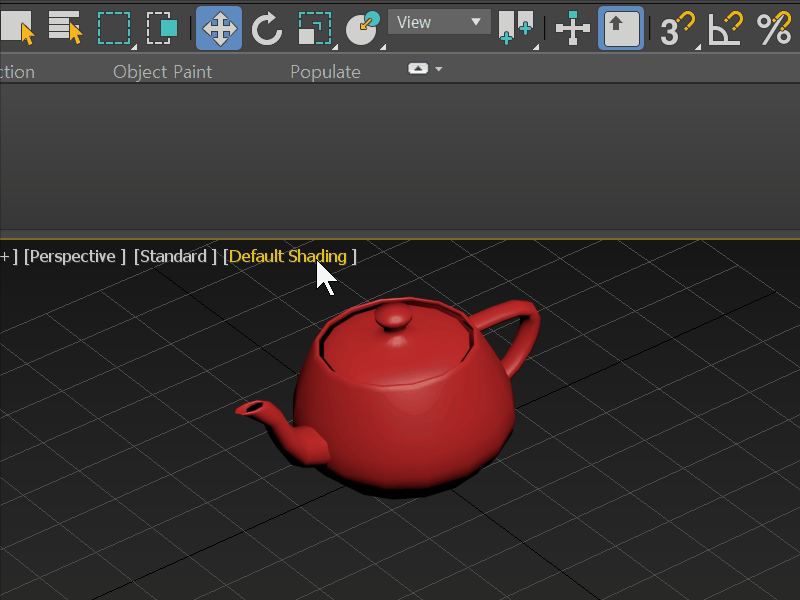Choose Rectangular Selection Region tool
Image resolution: width=800 pixels, height=600 pixels.
(115, 28)
